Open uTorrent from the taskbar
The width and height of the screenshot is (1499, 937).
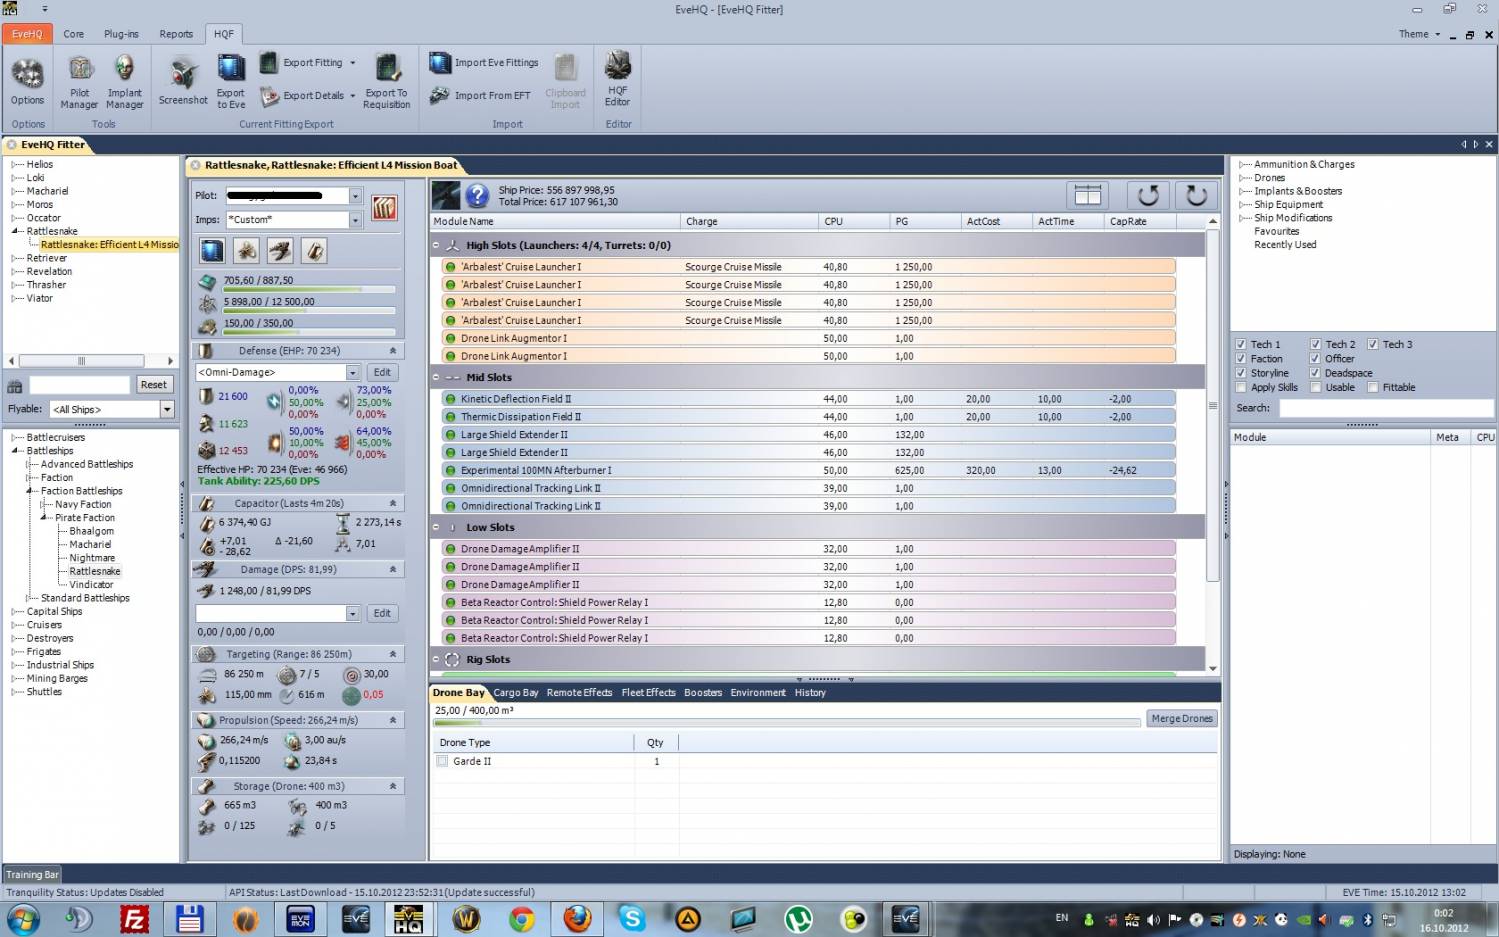click(798, 919)
